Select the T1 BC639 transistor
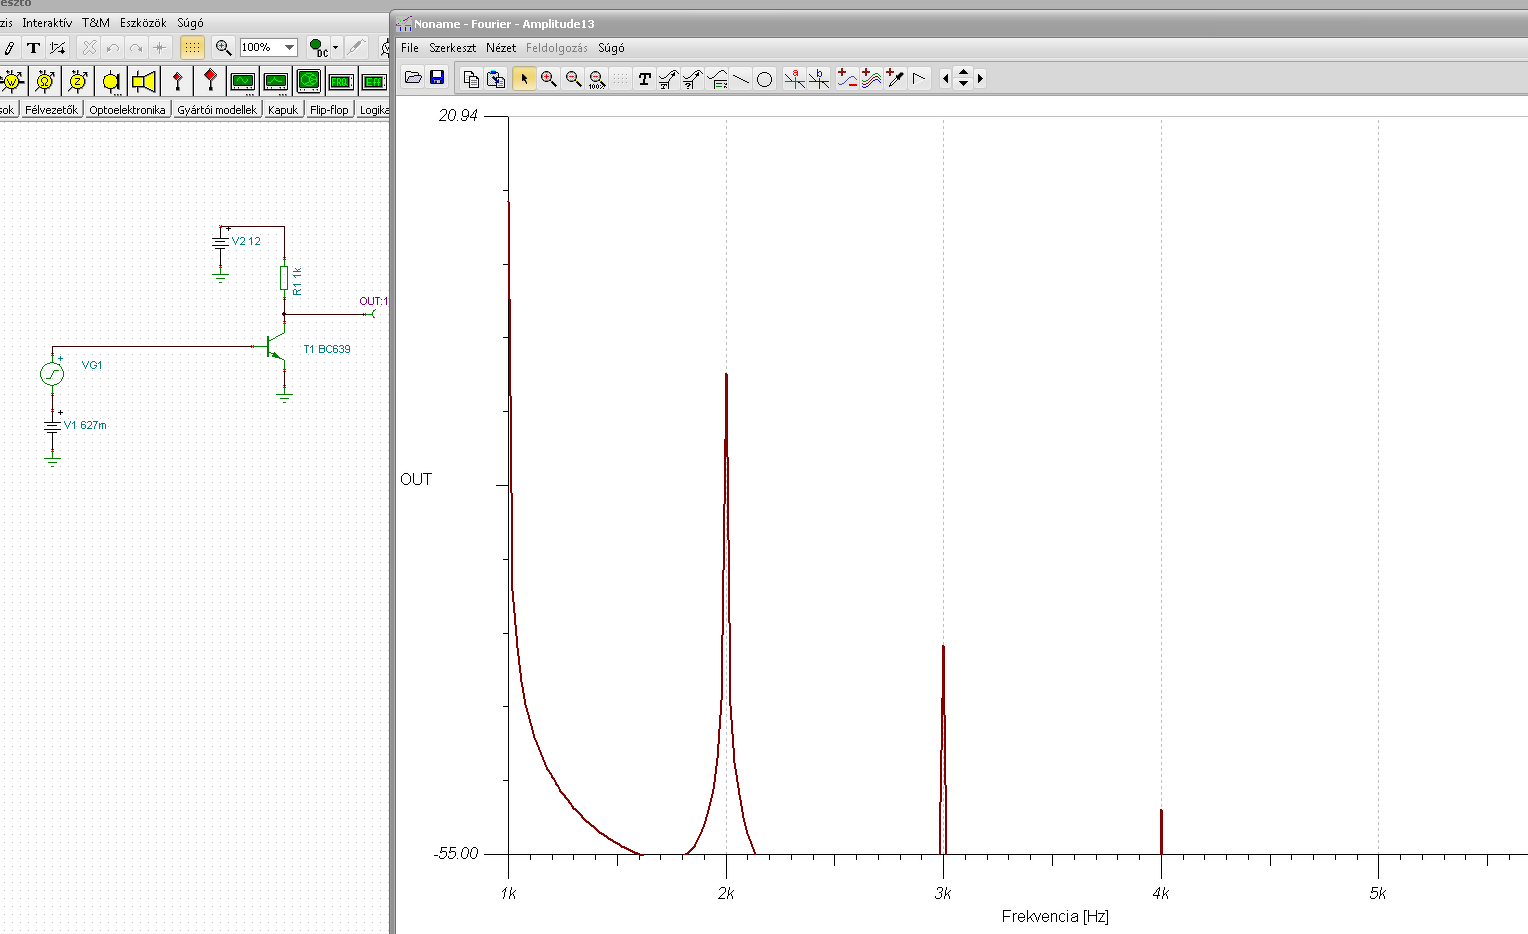The width and height of the screenshot is (1528, 934). 275,349
